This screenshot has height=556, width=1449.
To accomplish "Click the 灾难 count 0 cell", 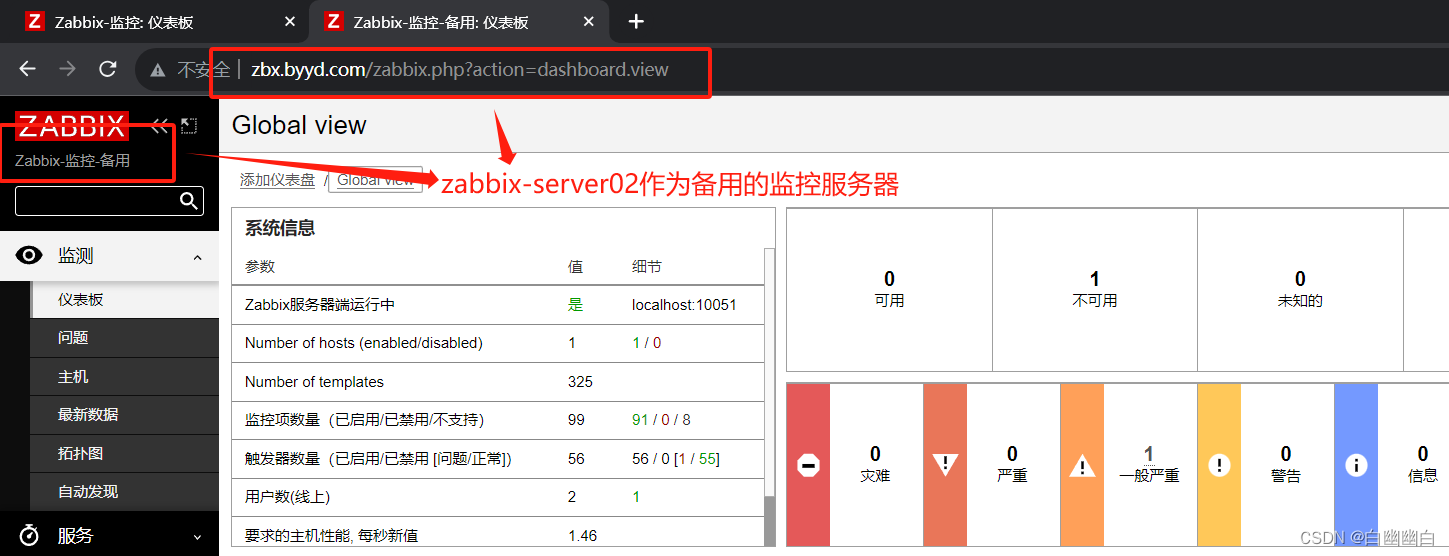I will click(x=875, y=464).
